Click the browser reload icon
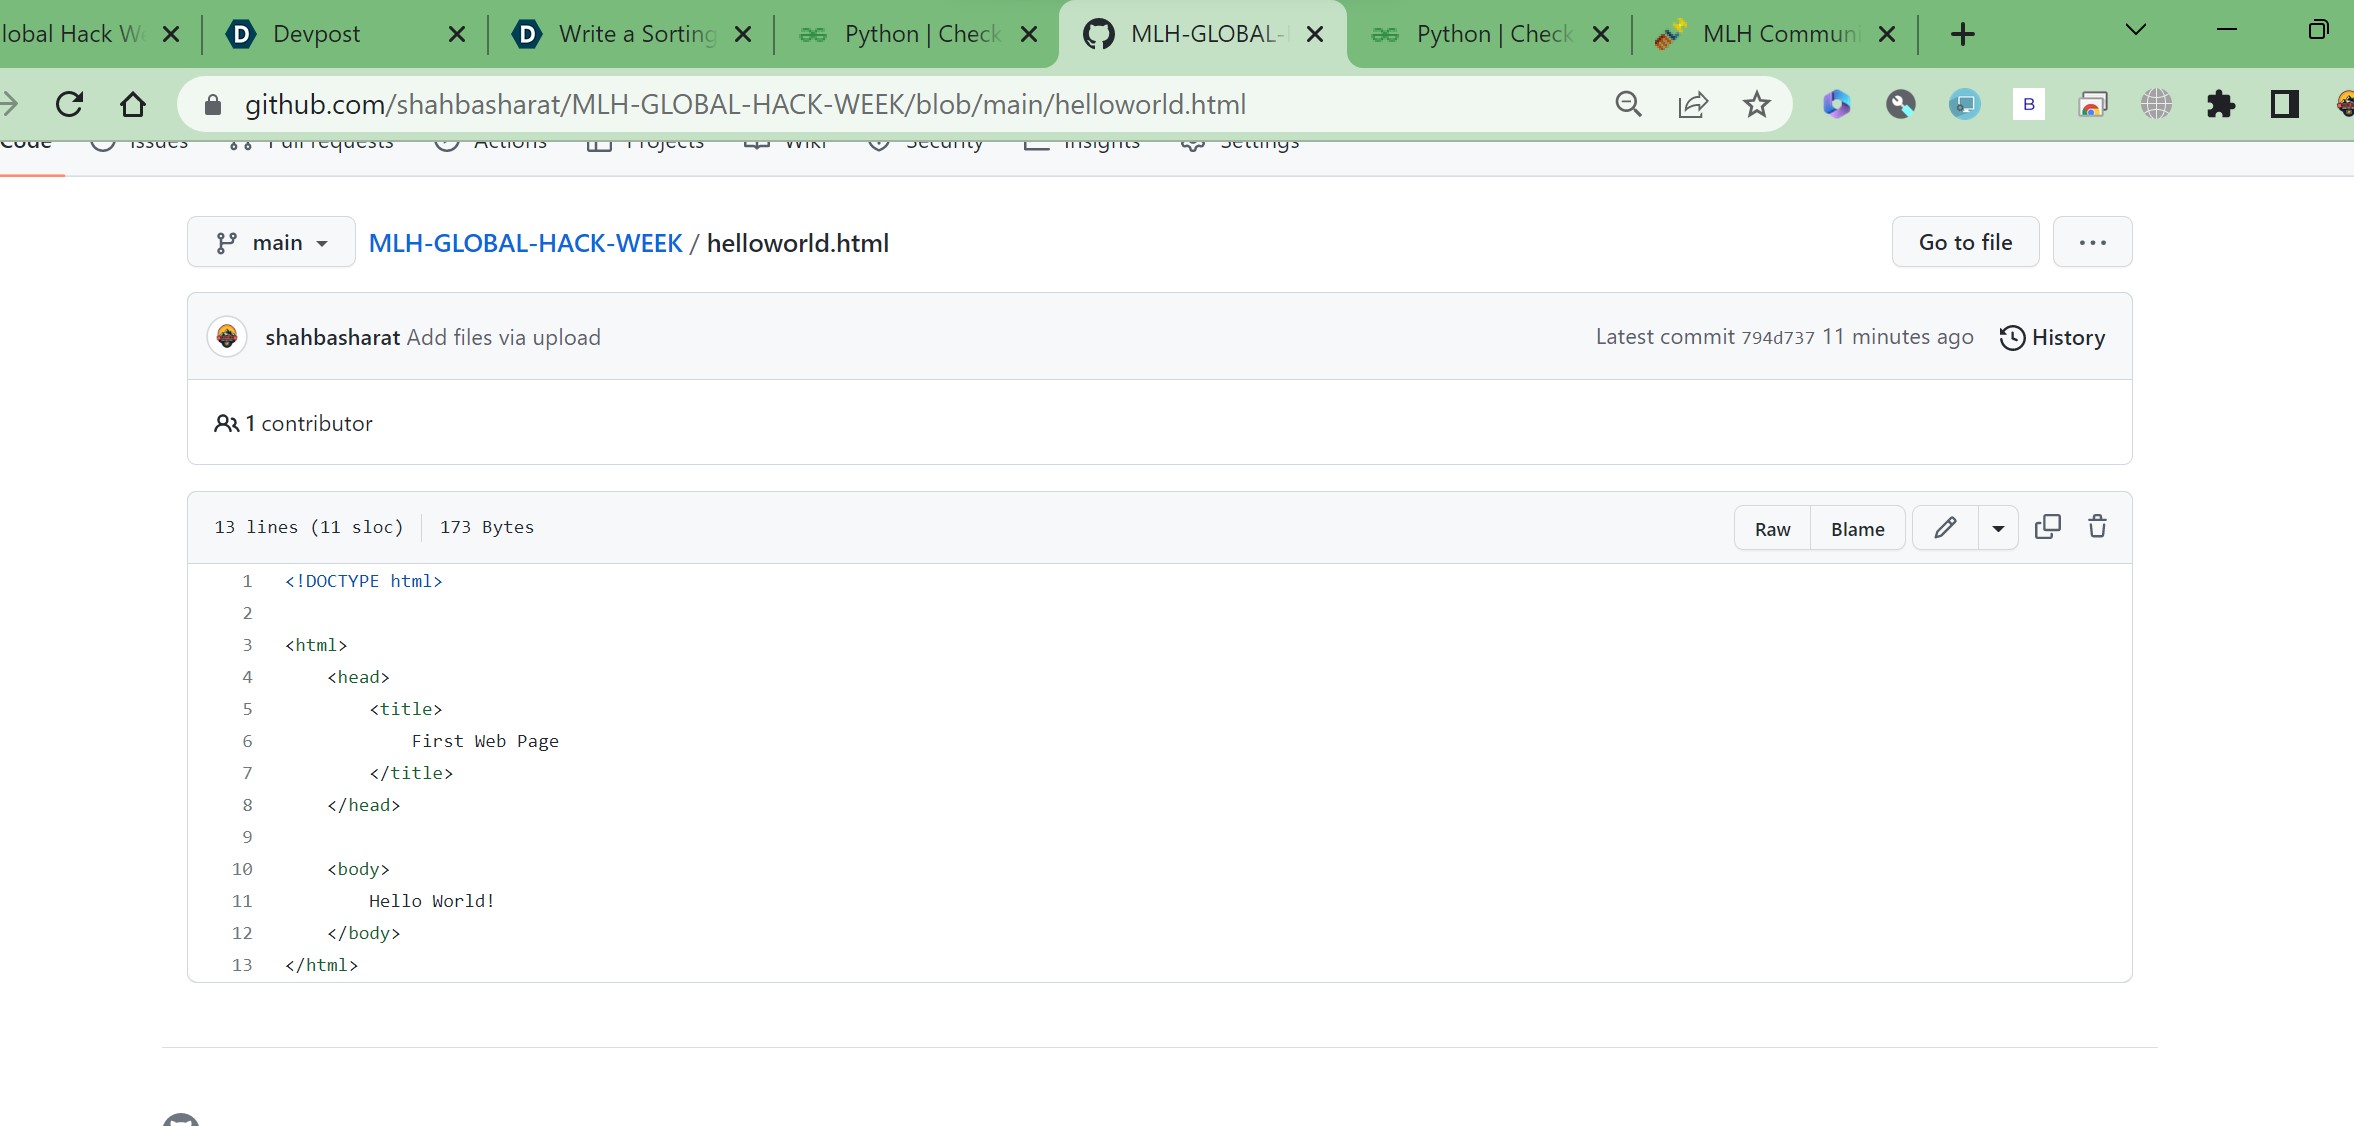The height and width of the screenshot is (1126, 2354). [69, 104]
